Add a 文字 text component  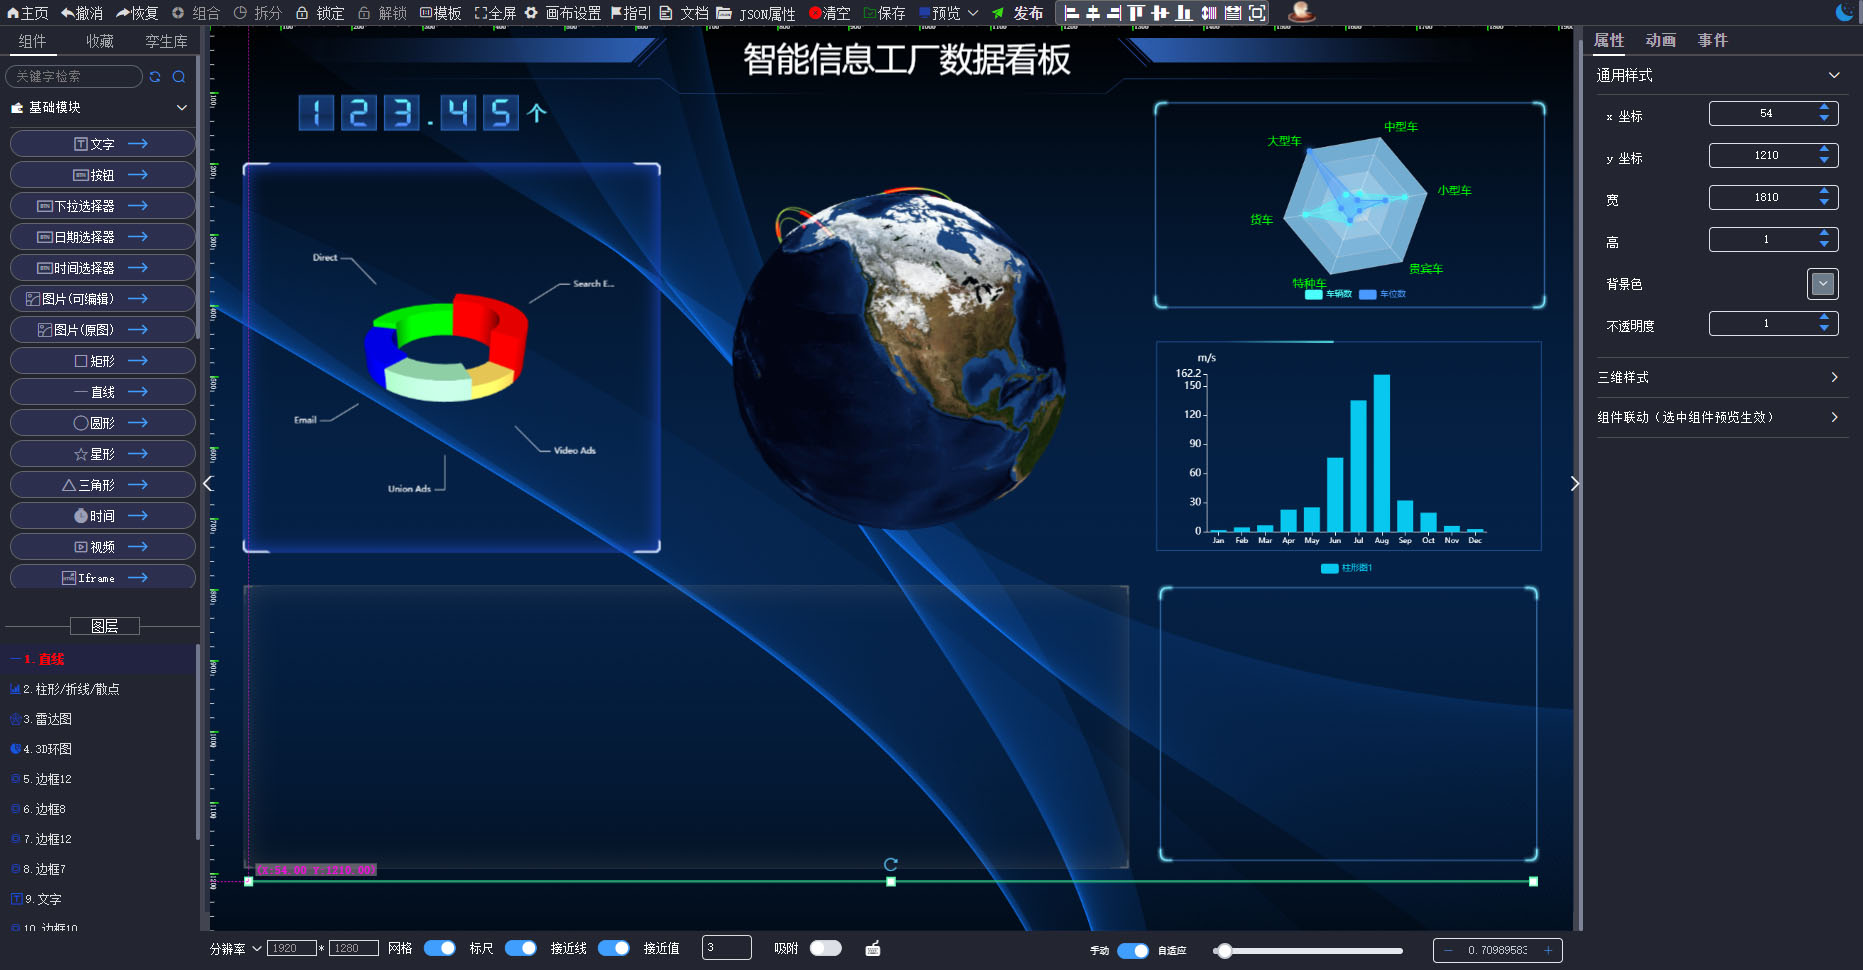coord(102,144)
